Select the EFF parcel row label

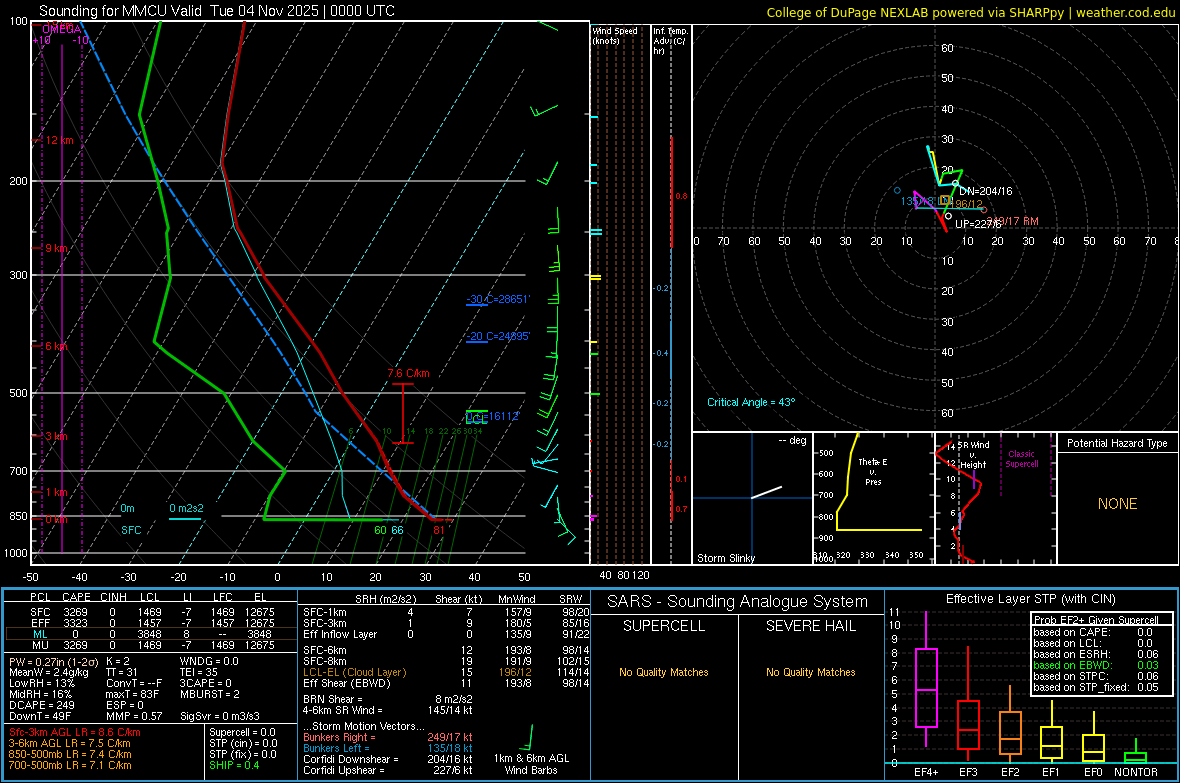pyautogui.click(x=41, y=623)
